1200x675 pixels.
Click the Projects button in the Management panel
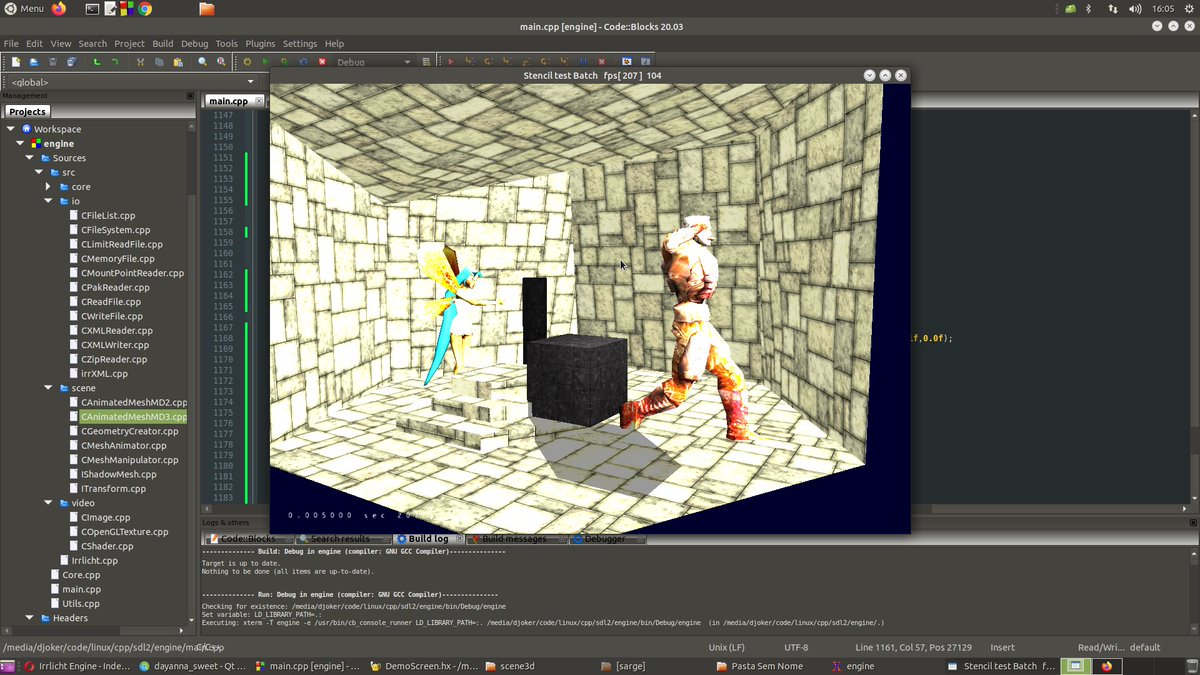tap(27, 111)
